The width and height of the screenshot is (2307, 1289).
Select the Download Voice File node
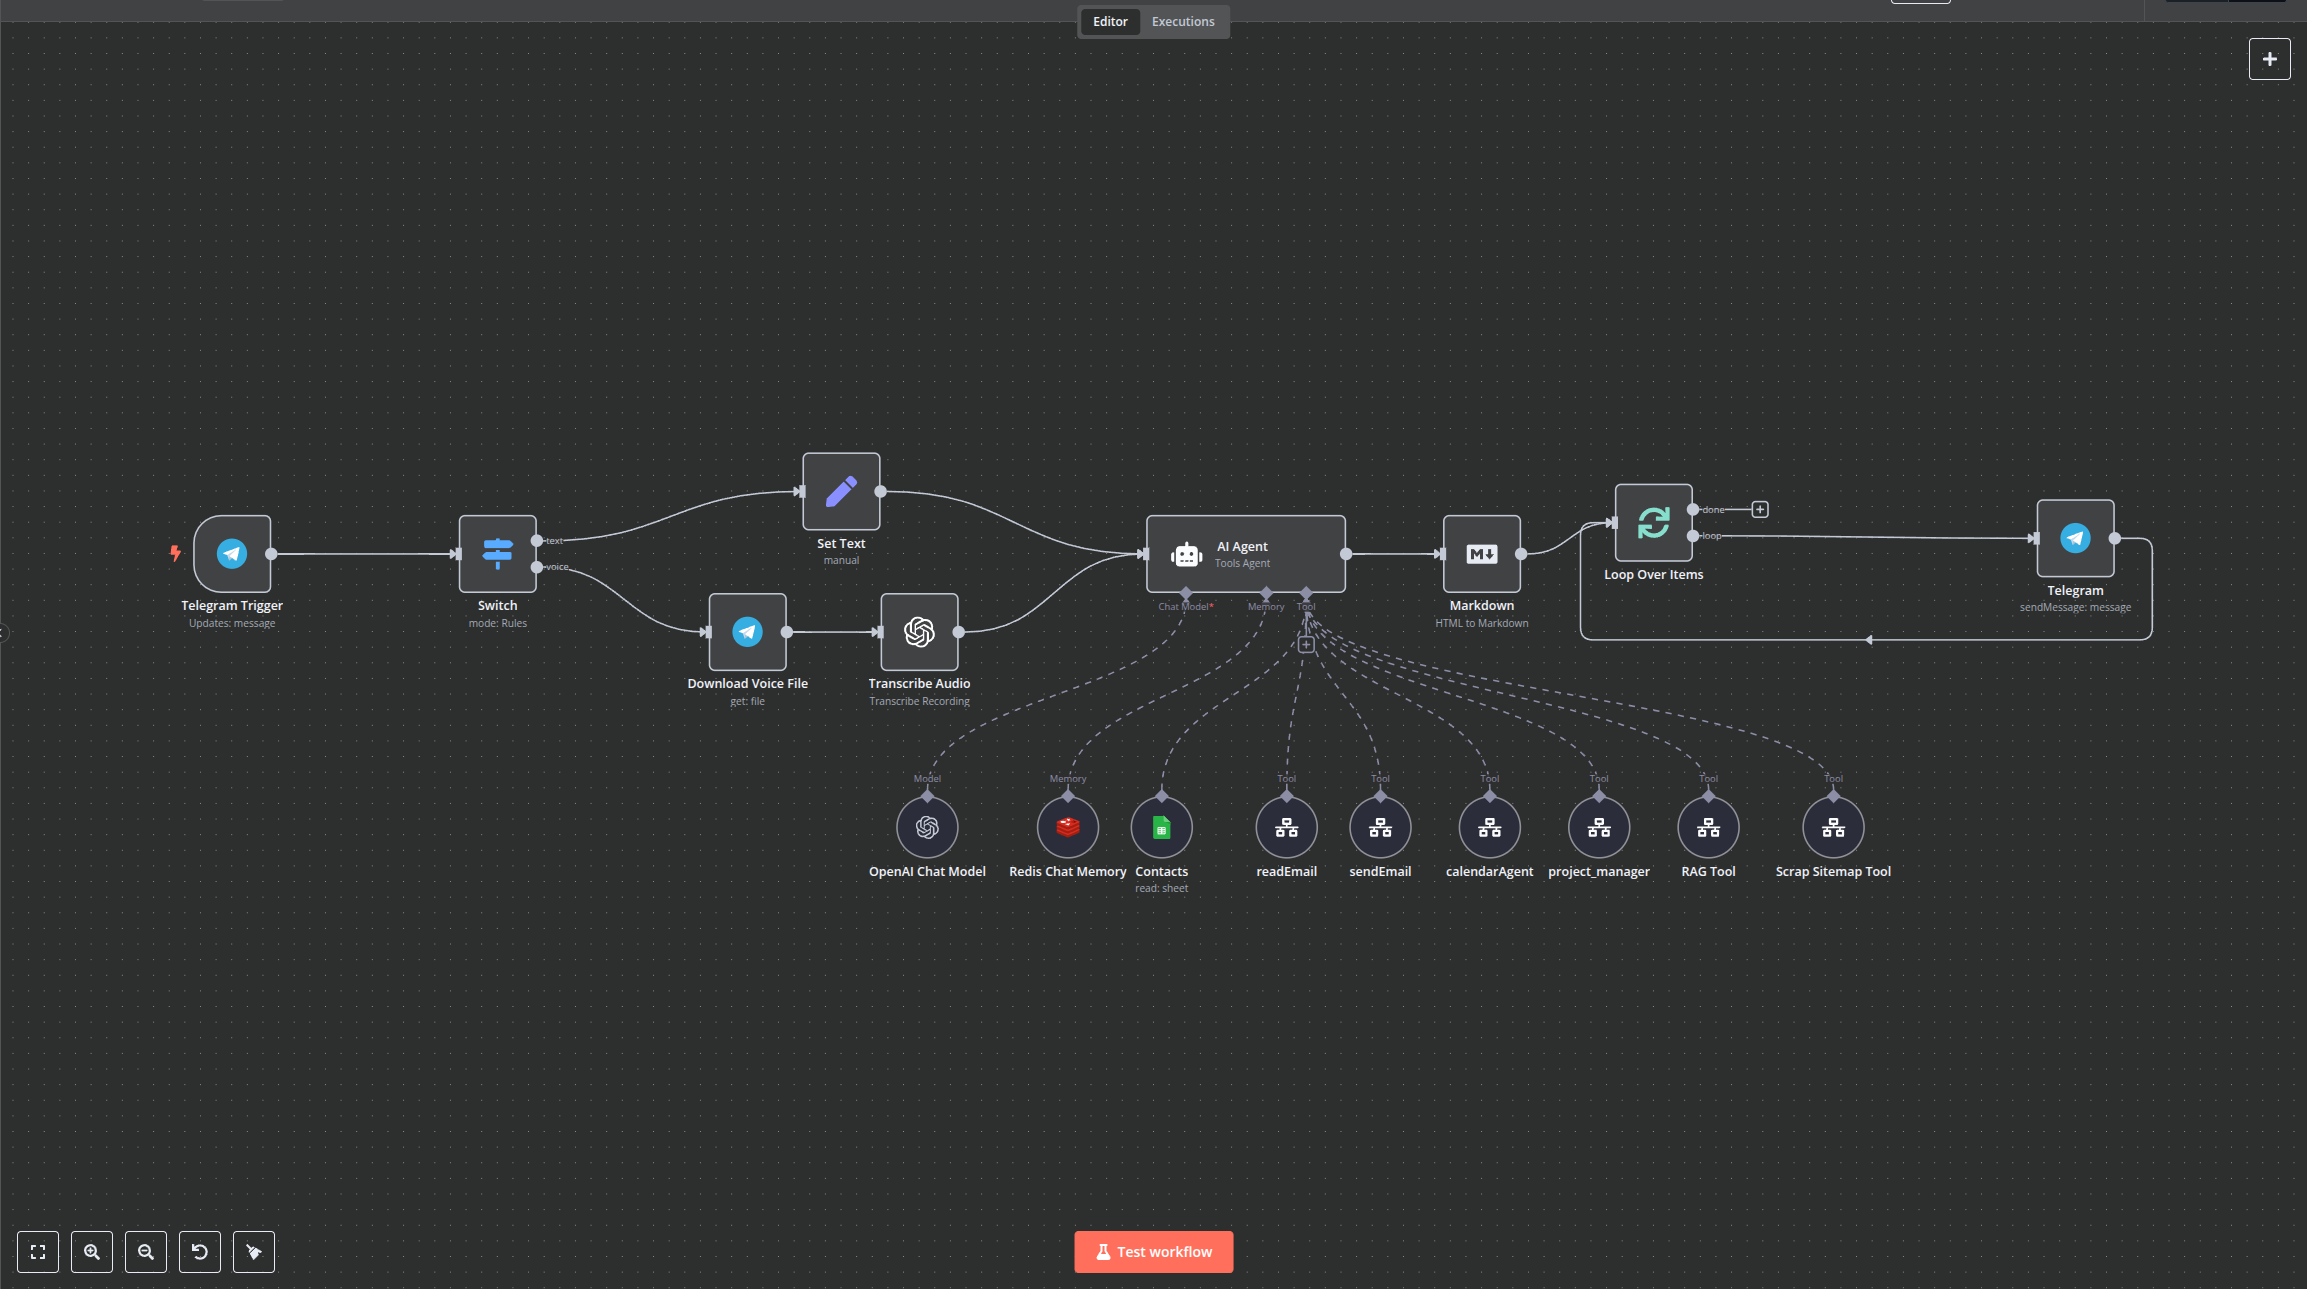point(747,632)
